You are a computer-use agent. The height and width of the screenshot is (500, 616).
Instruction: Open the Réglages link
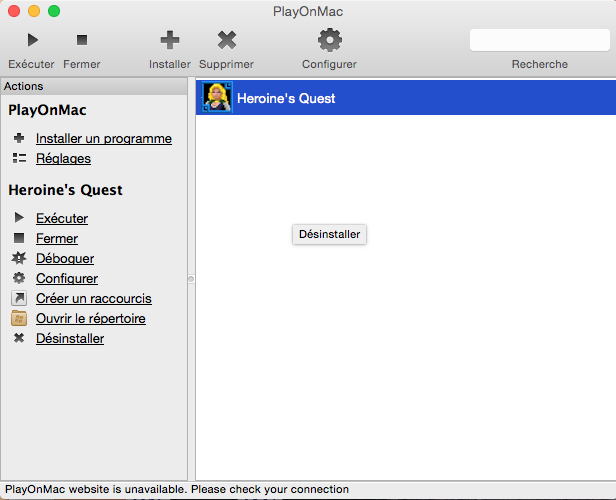(x=63, y=159)
